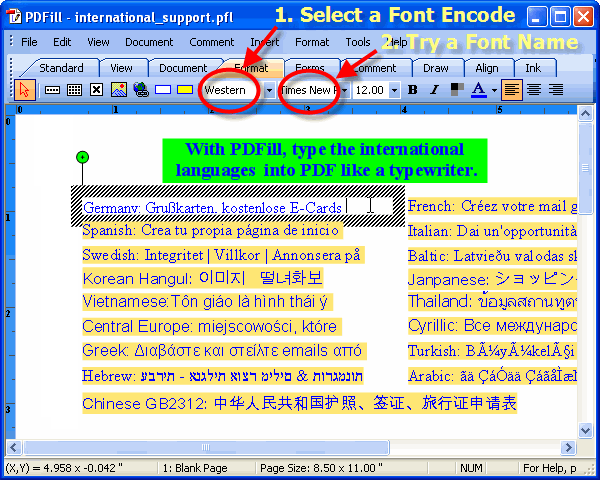Select the Turkish text line
Viewport: 600px width, 480px height.
(492, 351)
